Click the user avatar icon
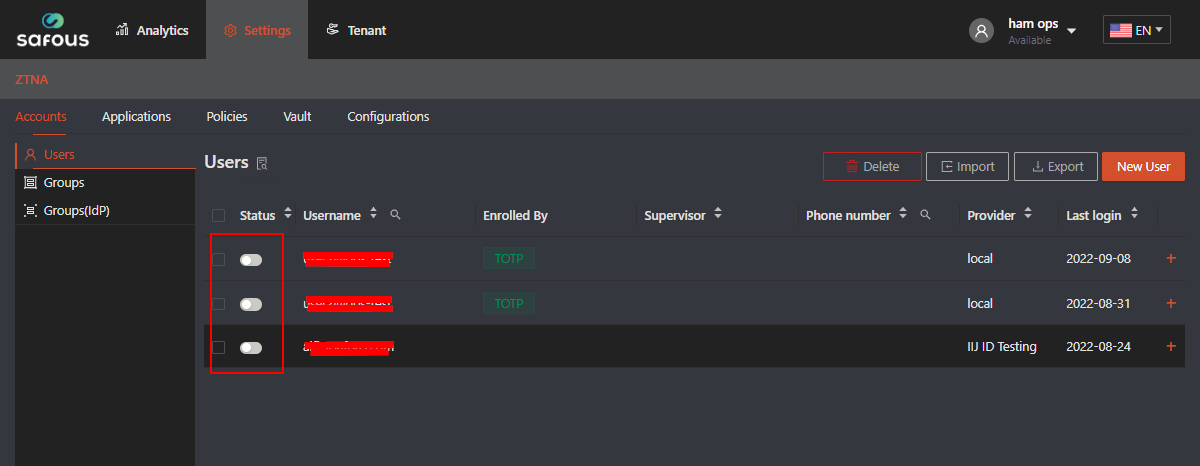 (x=981, y=30)
